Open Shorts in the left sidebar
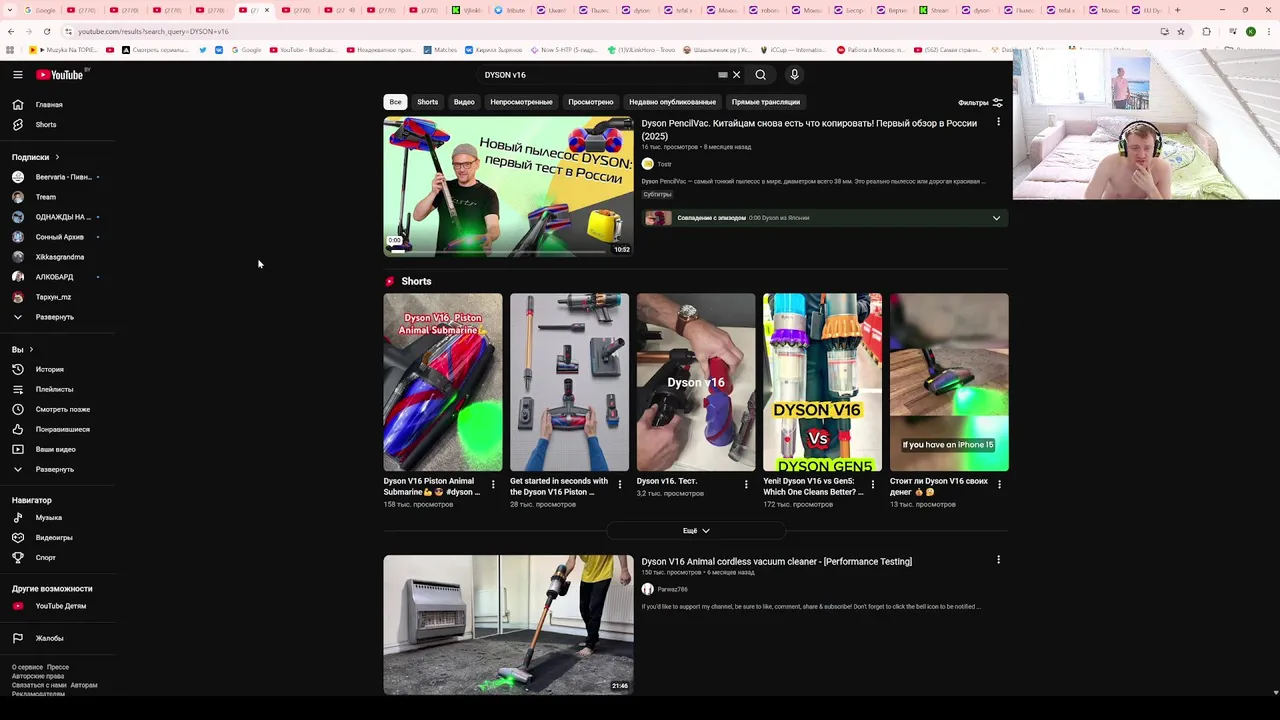The image size is (1280, 720). [x=46, y=125]
